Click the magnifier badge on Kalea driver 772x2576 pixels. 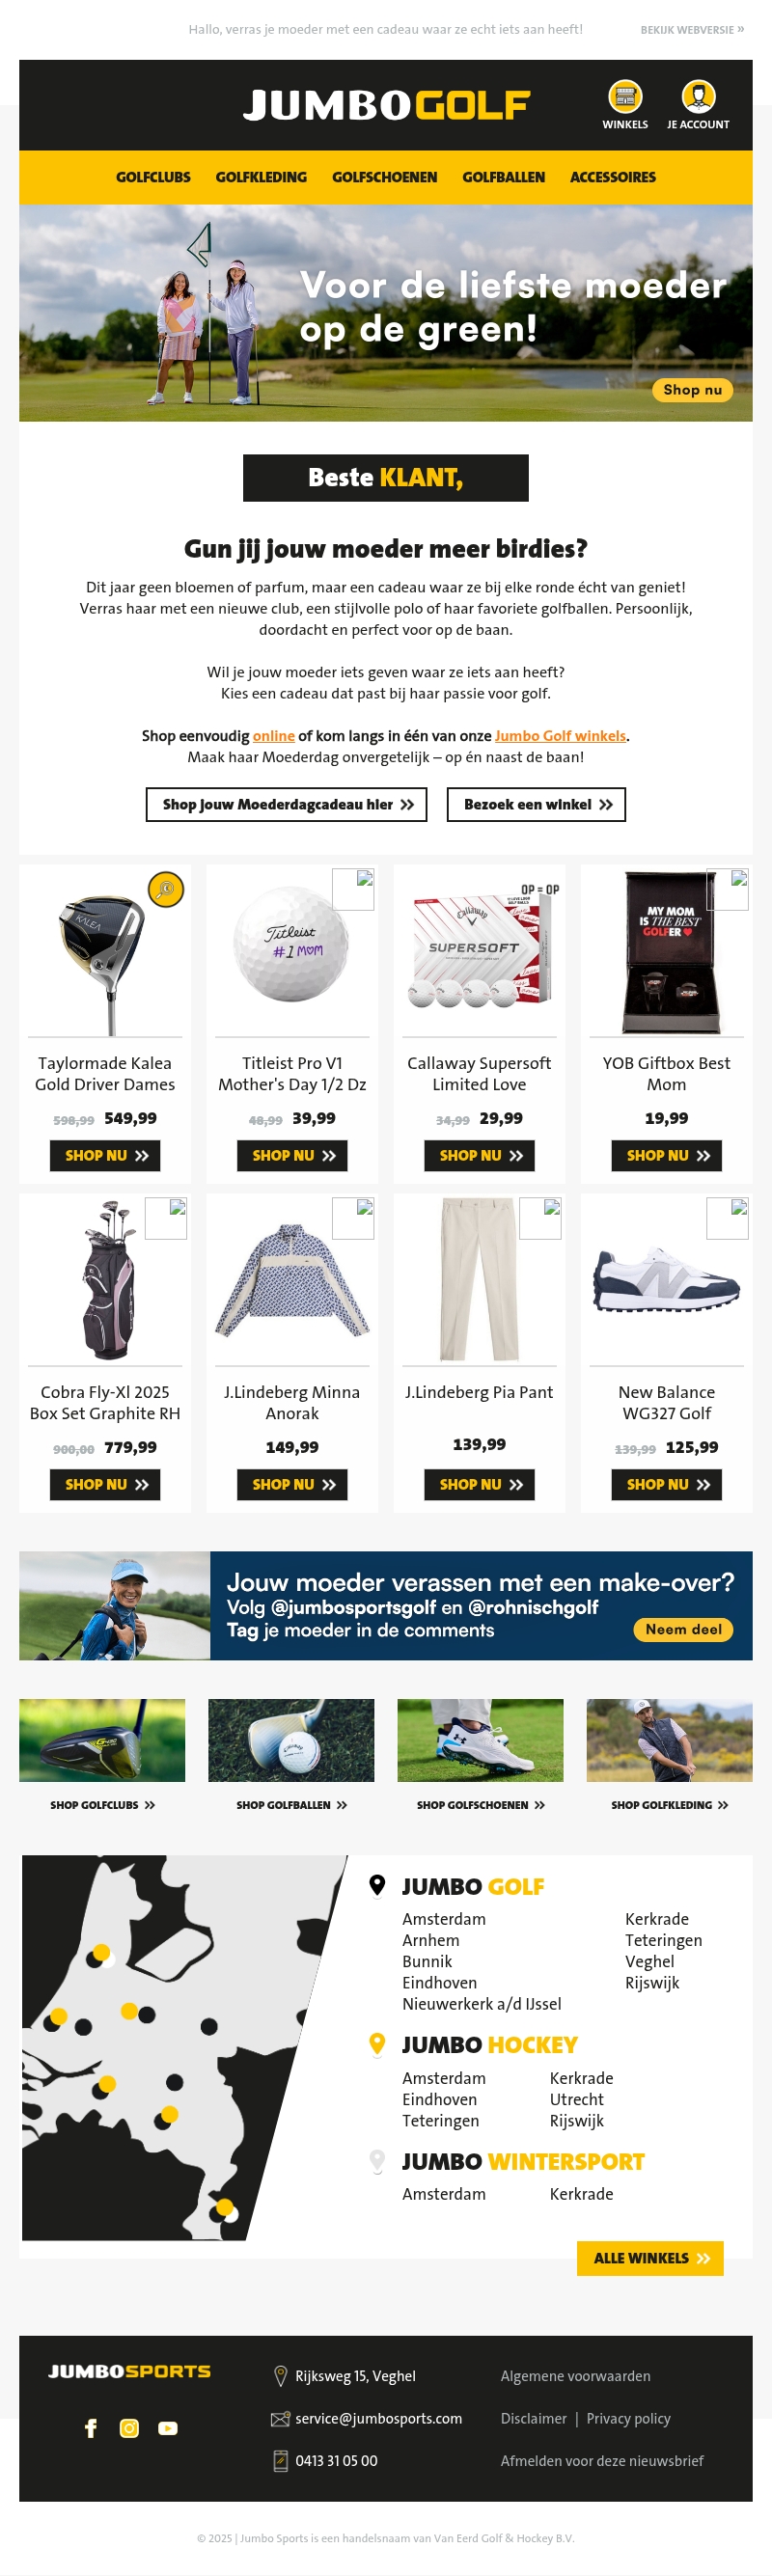pyautogui.click(x=166, y=889)
